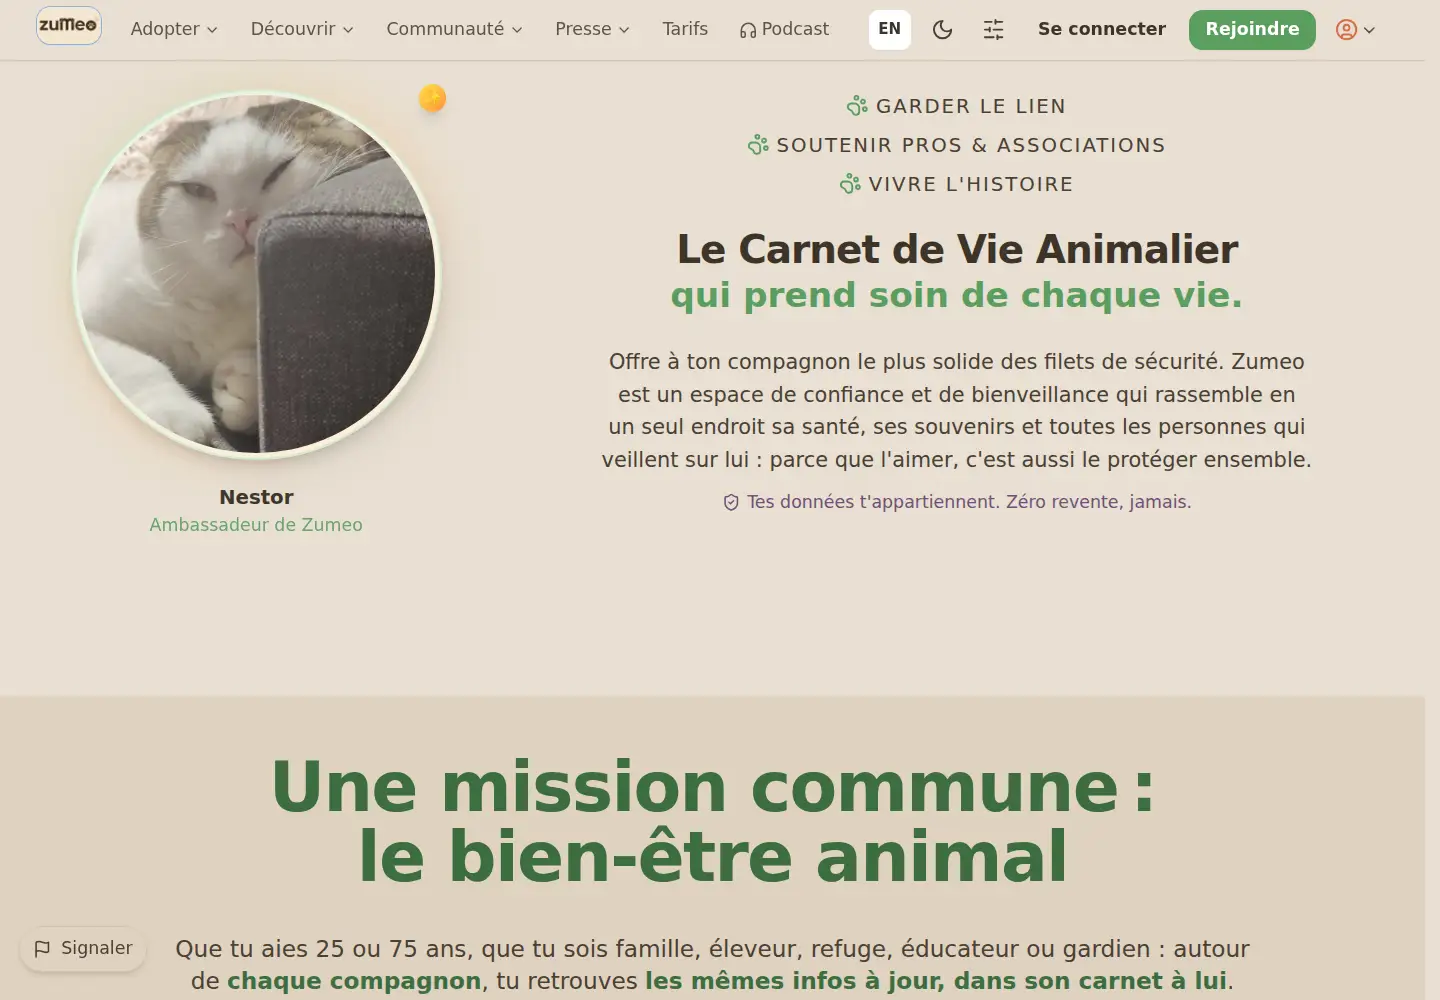Click the Nestor name label
The width and height of the screenshot is (1440, 1000).
pos(256,497)
